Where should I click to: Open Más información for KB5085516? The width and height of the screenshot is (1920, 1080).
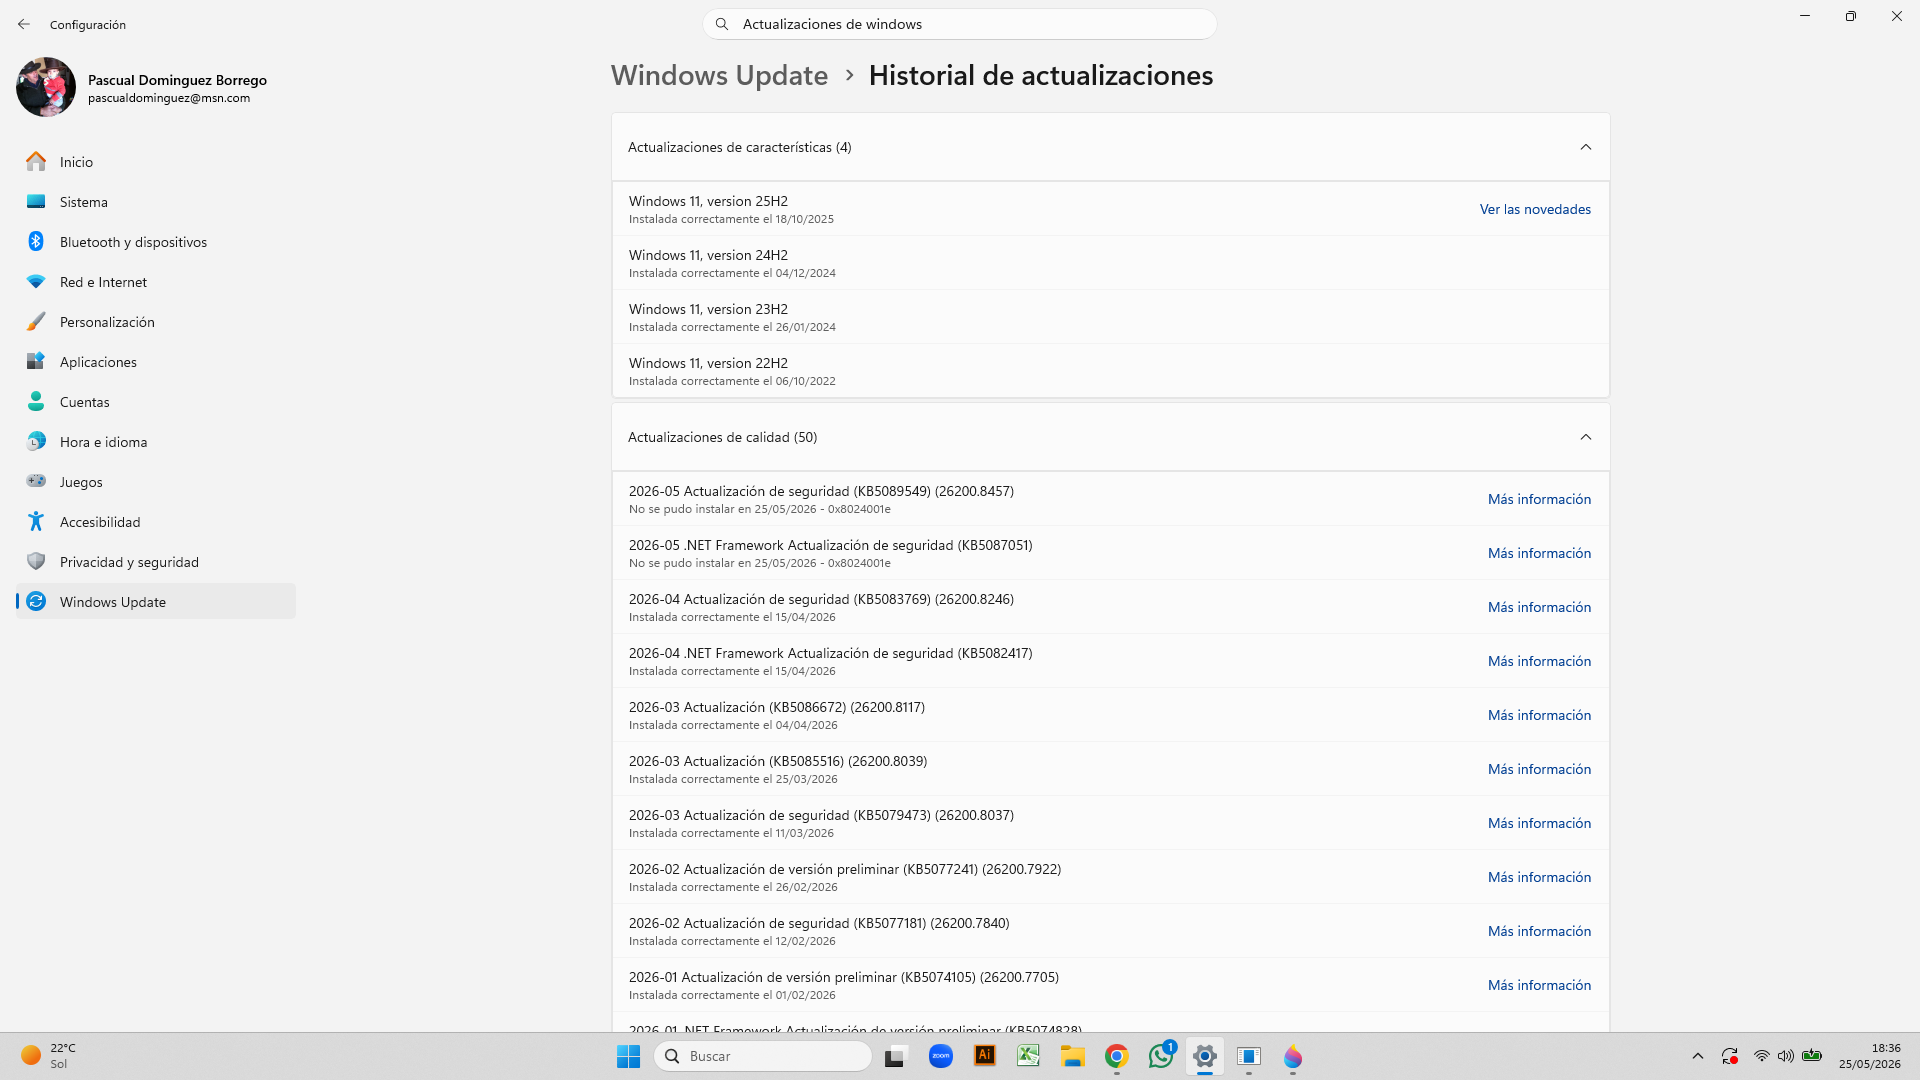[x=1539, y=769]
